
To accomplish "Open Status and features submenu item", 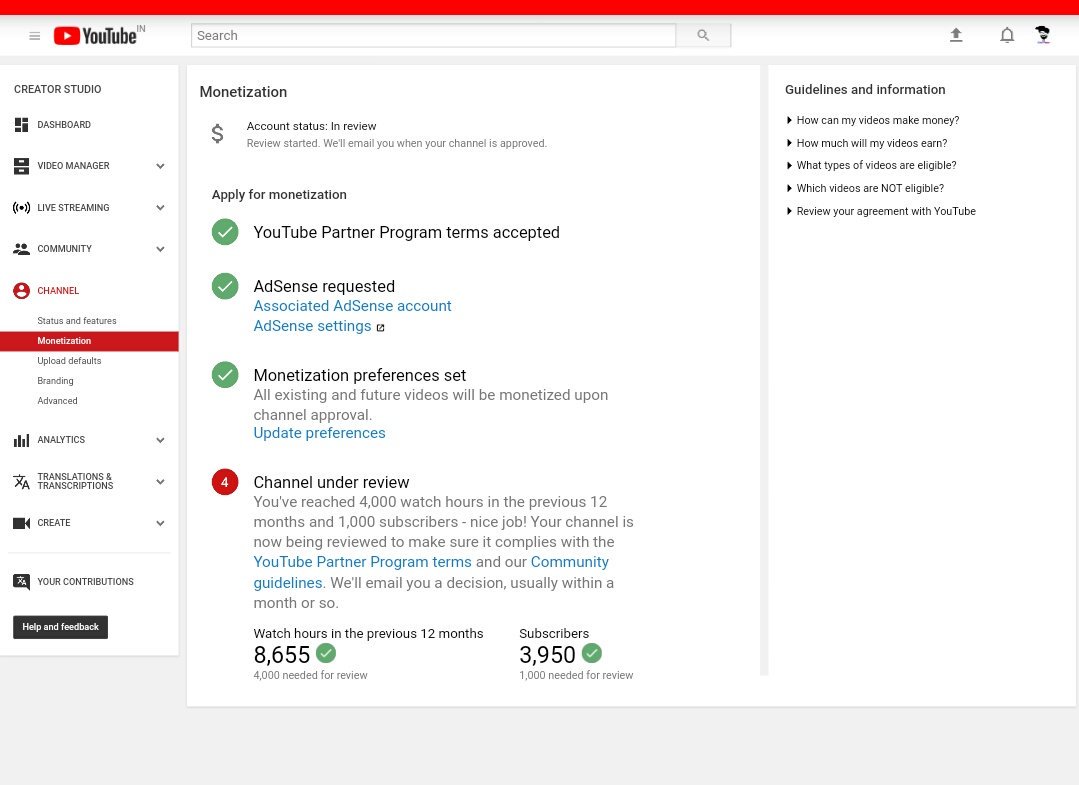I will coord(77,321).
